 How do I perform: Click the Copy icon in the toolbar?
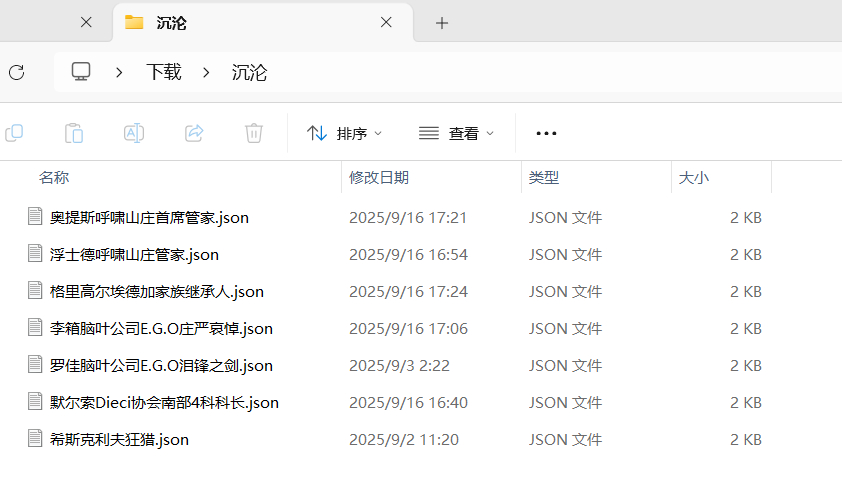click(x=14, y=133)
